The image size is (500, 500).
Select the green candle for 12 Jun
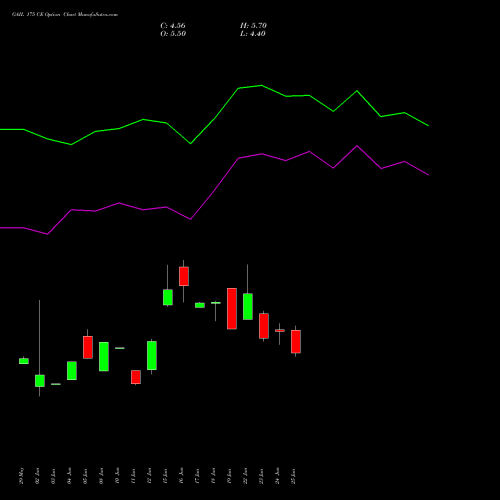pos(152,355)
